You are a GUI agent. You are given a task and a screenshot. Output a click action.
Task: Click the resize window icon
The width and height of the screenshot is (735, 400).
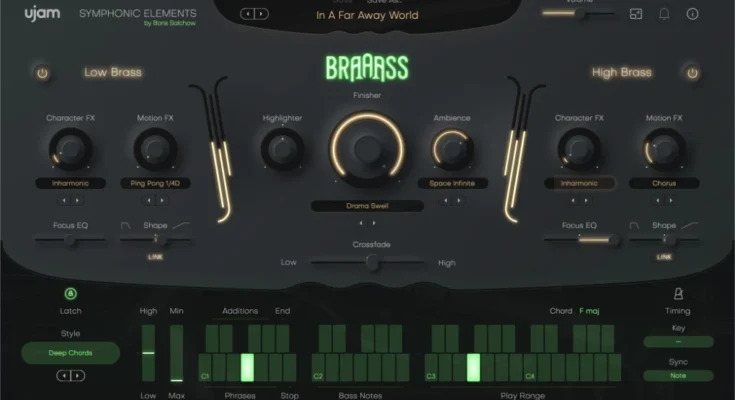pyautogui.click(x=636, y=14)
